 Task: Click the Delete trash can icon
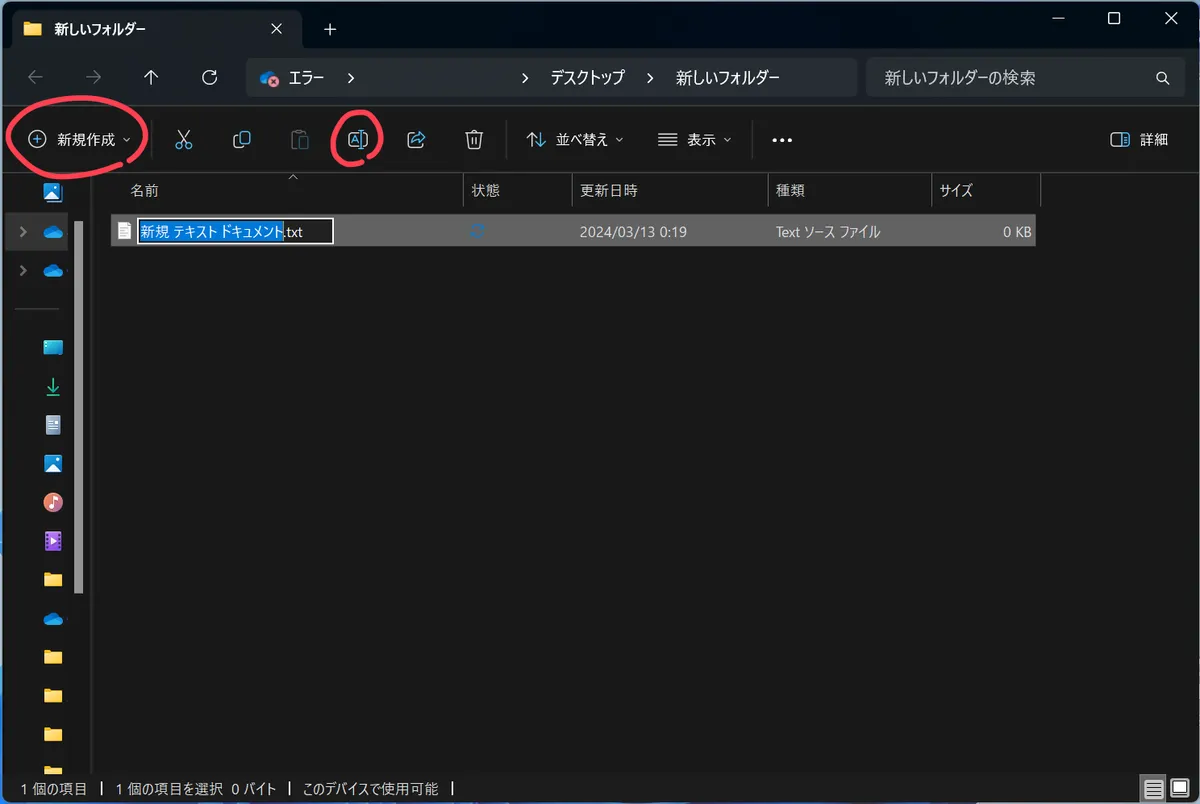474,140
